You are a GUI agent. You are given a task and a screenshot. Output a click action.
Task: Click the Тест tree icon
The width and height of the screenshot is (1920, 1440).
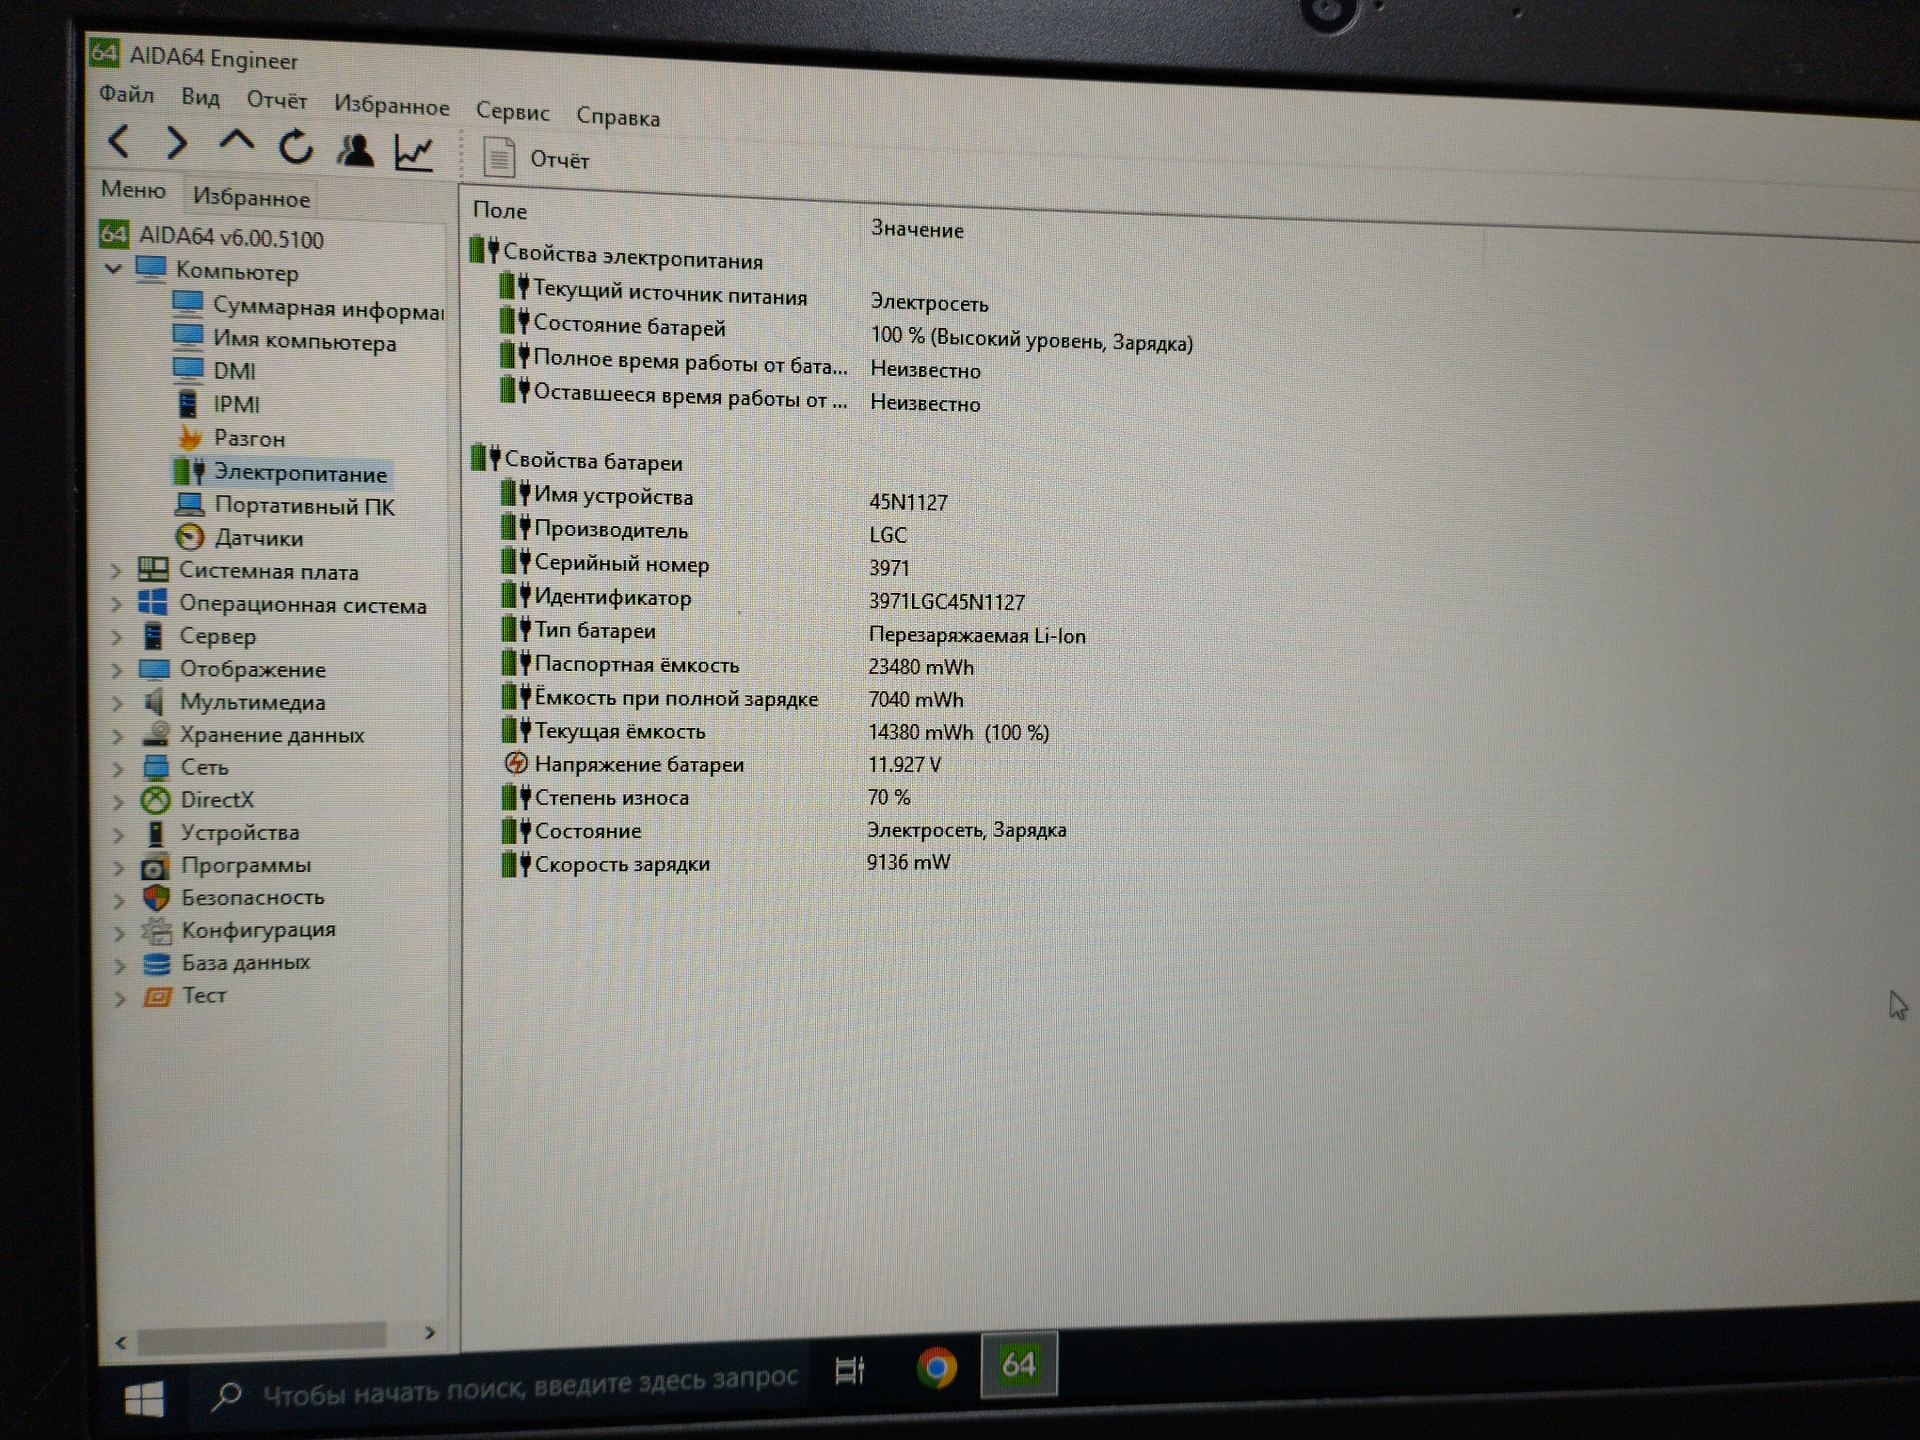[157, 996]
